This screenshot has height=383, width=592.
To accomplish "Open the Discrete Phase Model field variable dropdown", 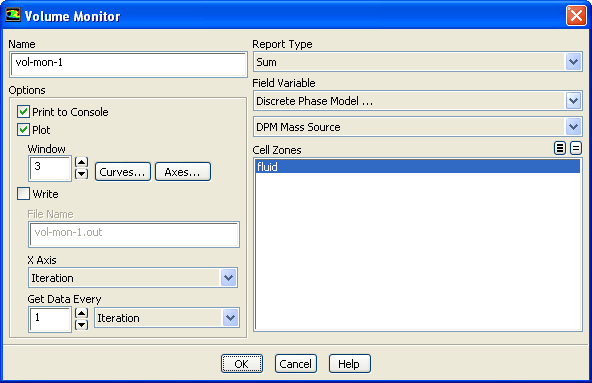I will pos(418,101).
